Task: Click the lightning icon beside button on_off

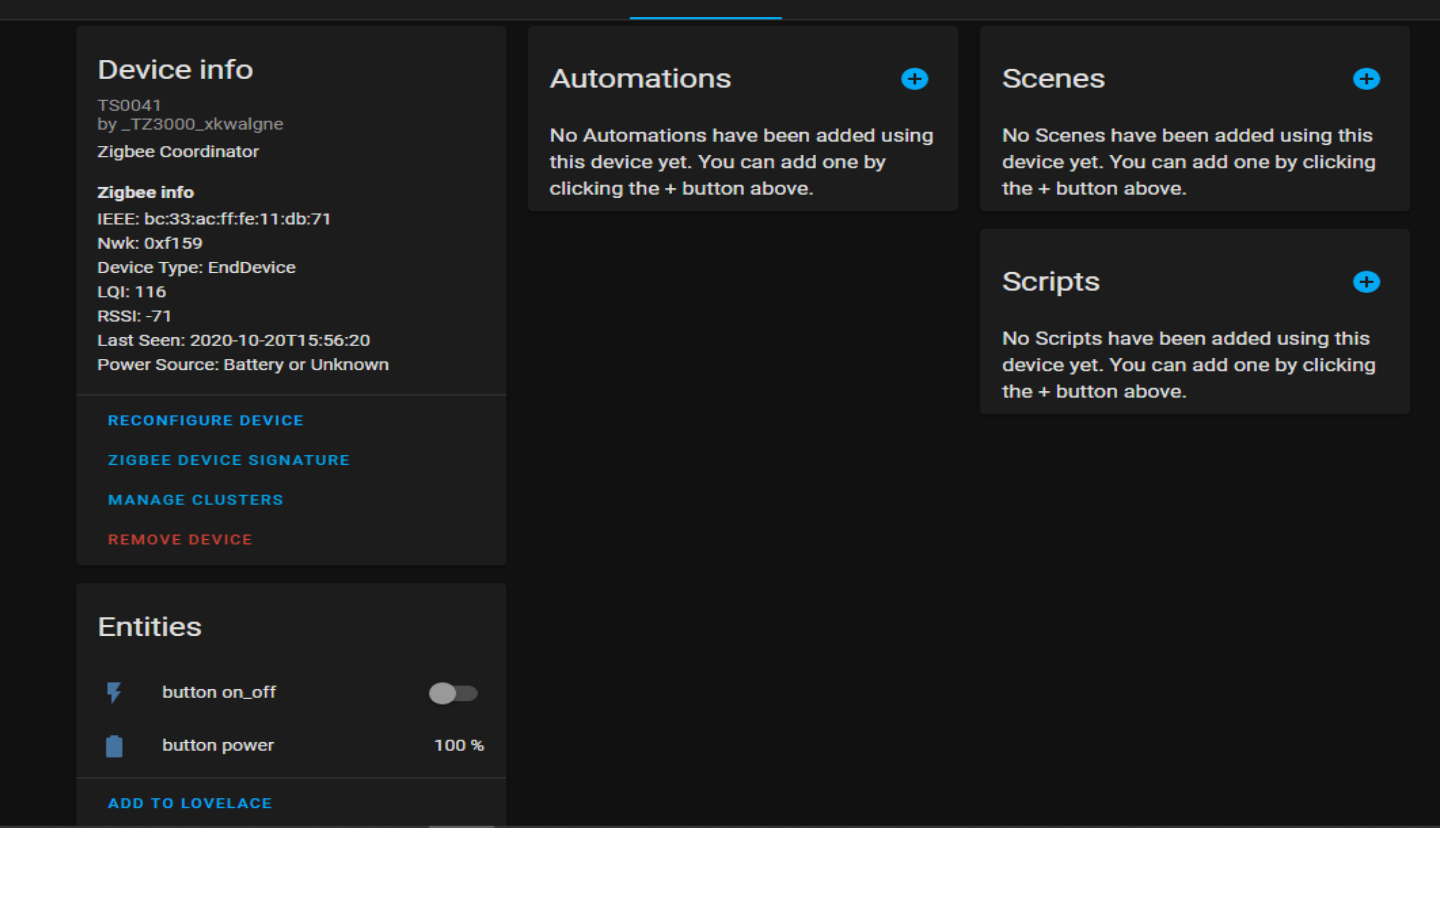Action: click(114, 692)
